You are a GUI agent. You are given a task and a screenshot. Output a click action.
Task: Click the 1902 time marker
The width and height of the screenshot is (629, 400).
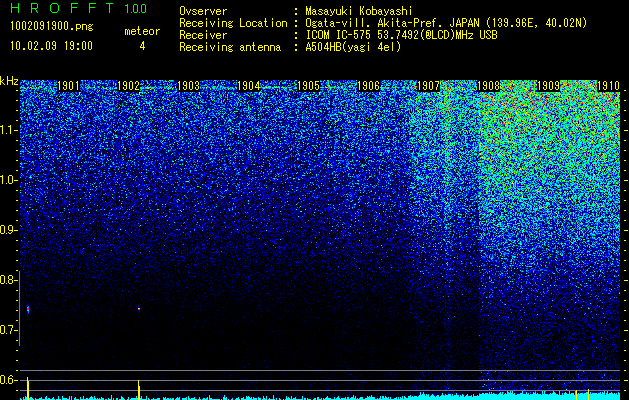(128, 86)
